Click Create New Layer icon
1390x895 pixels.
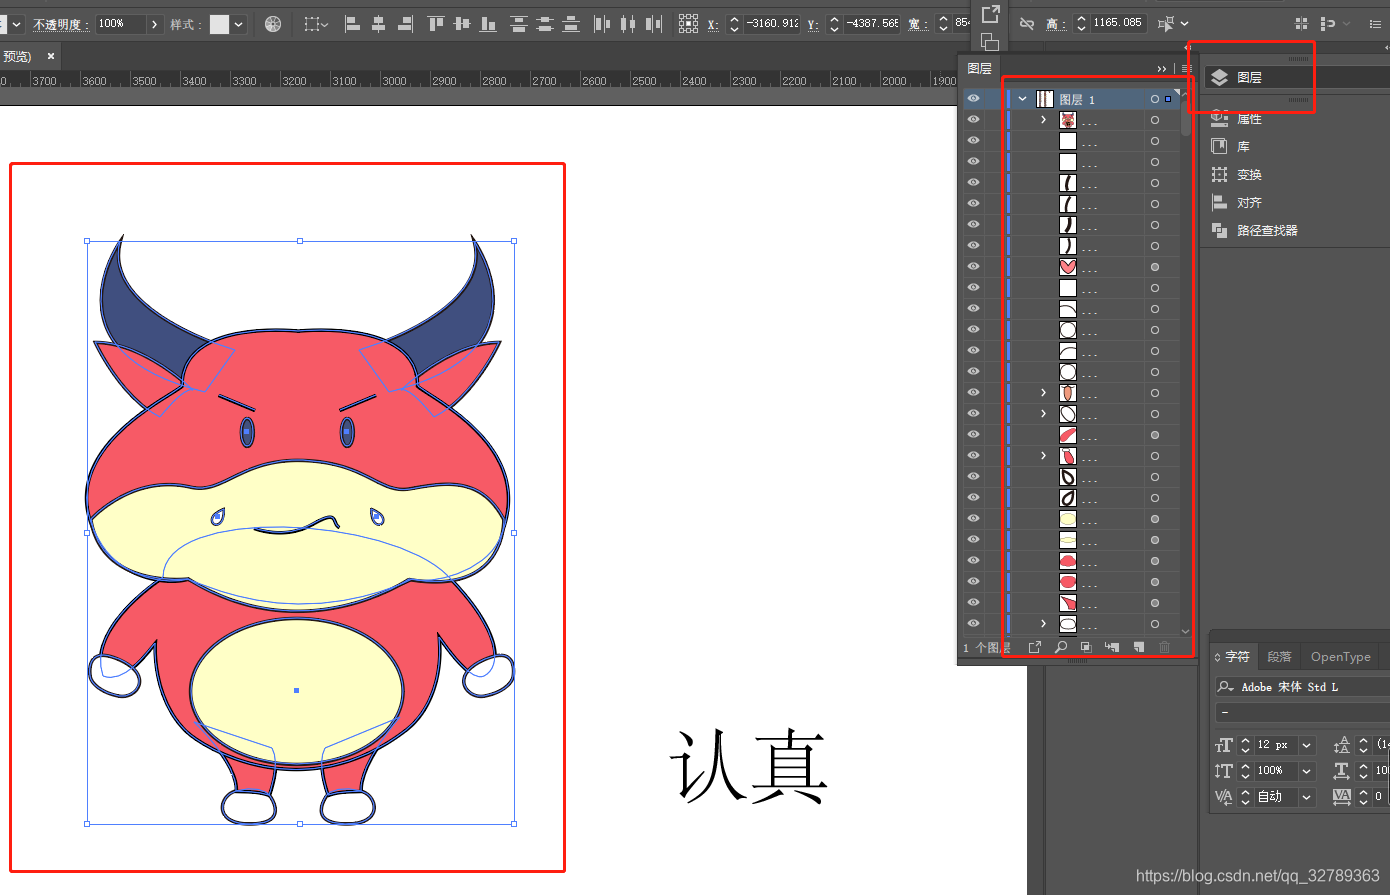pyautogui.click(x=1138, y=647)
